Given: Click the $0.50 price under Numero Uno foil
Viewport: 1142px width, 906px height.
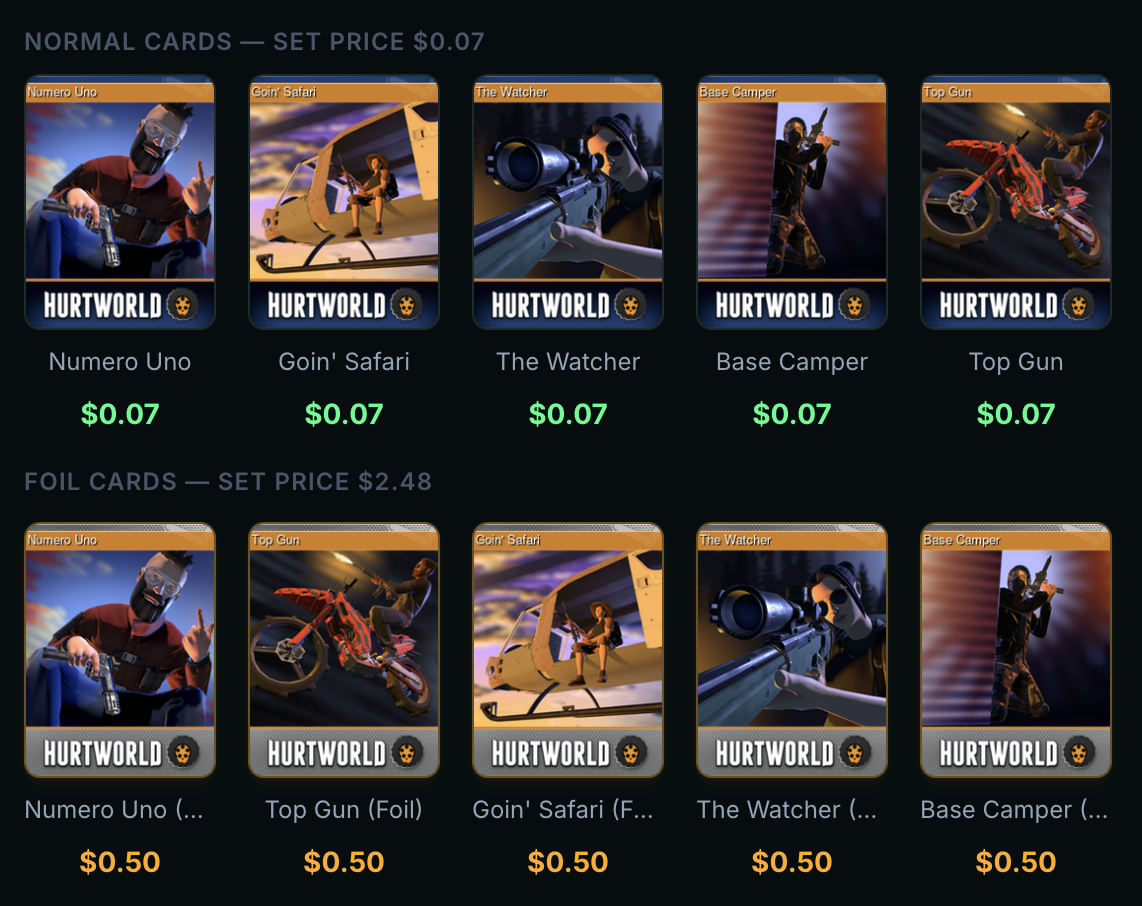Looking at the screenshot, I should coord(120,862).
